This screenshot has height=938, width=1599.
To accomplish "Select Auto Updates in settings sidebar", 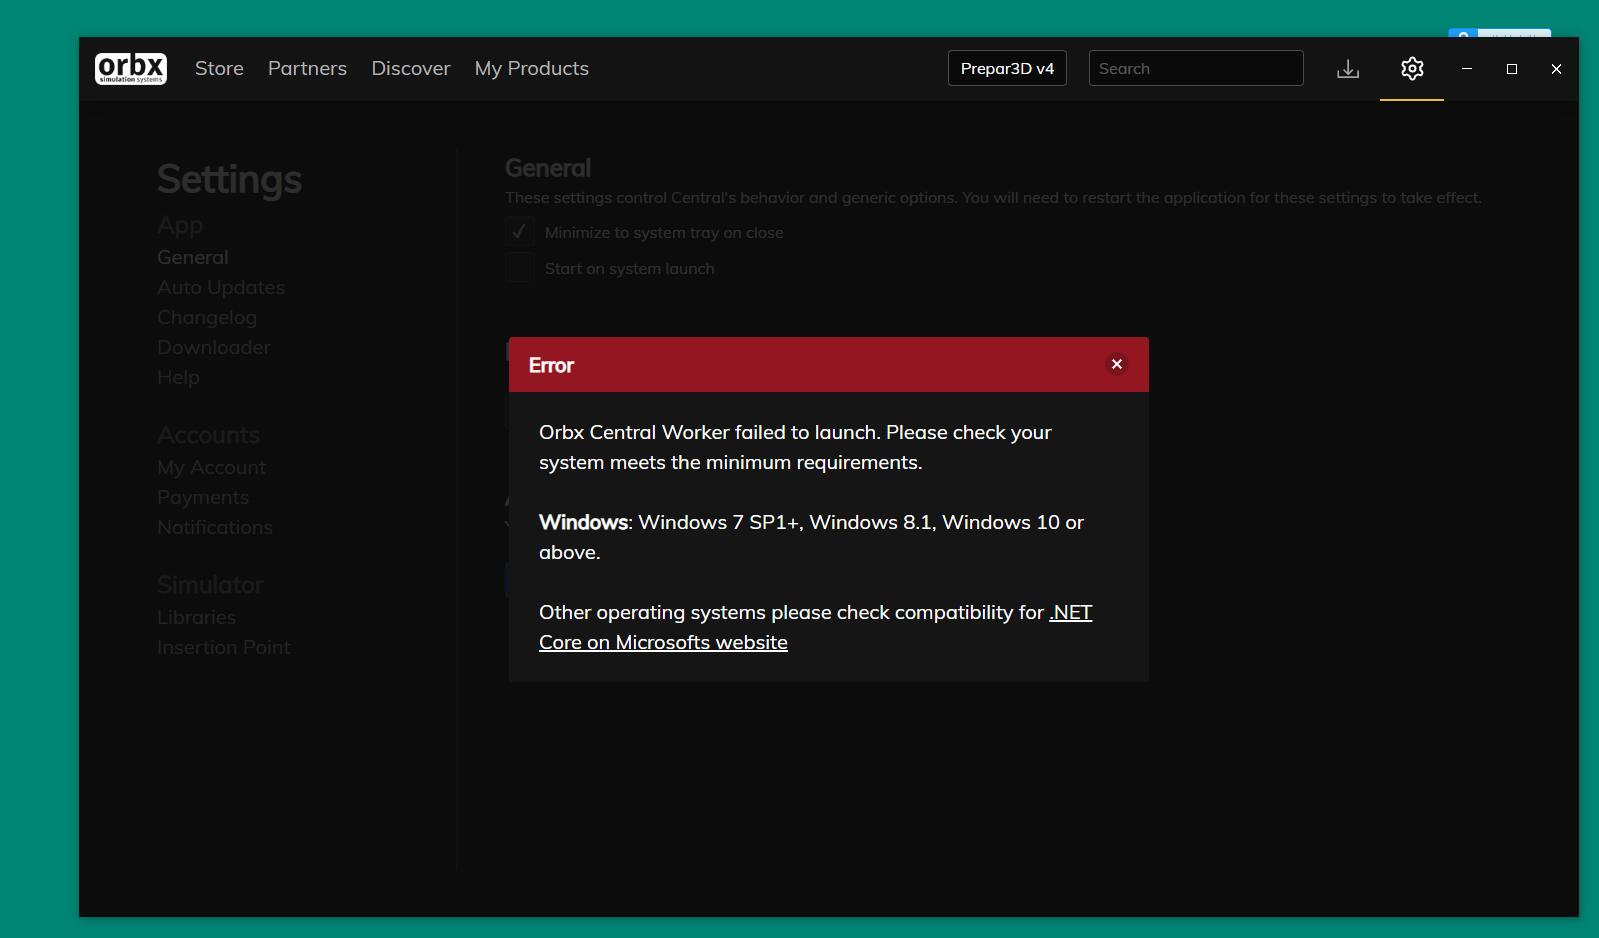I will click(221, 287).
